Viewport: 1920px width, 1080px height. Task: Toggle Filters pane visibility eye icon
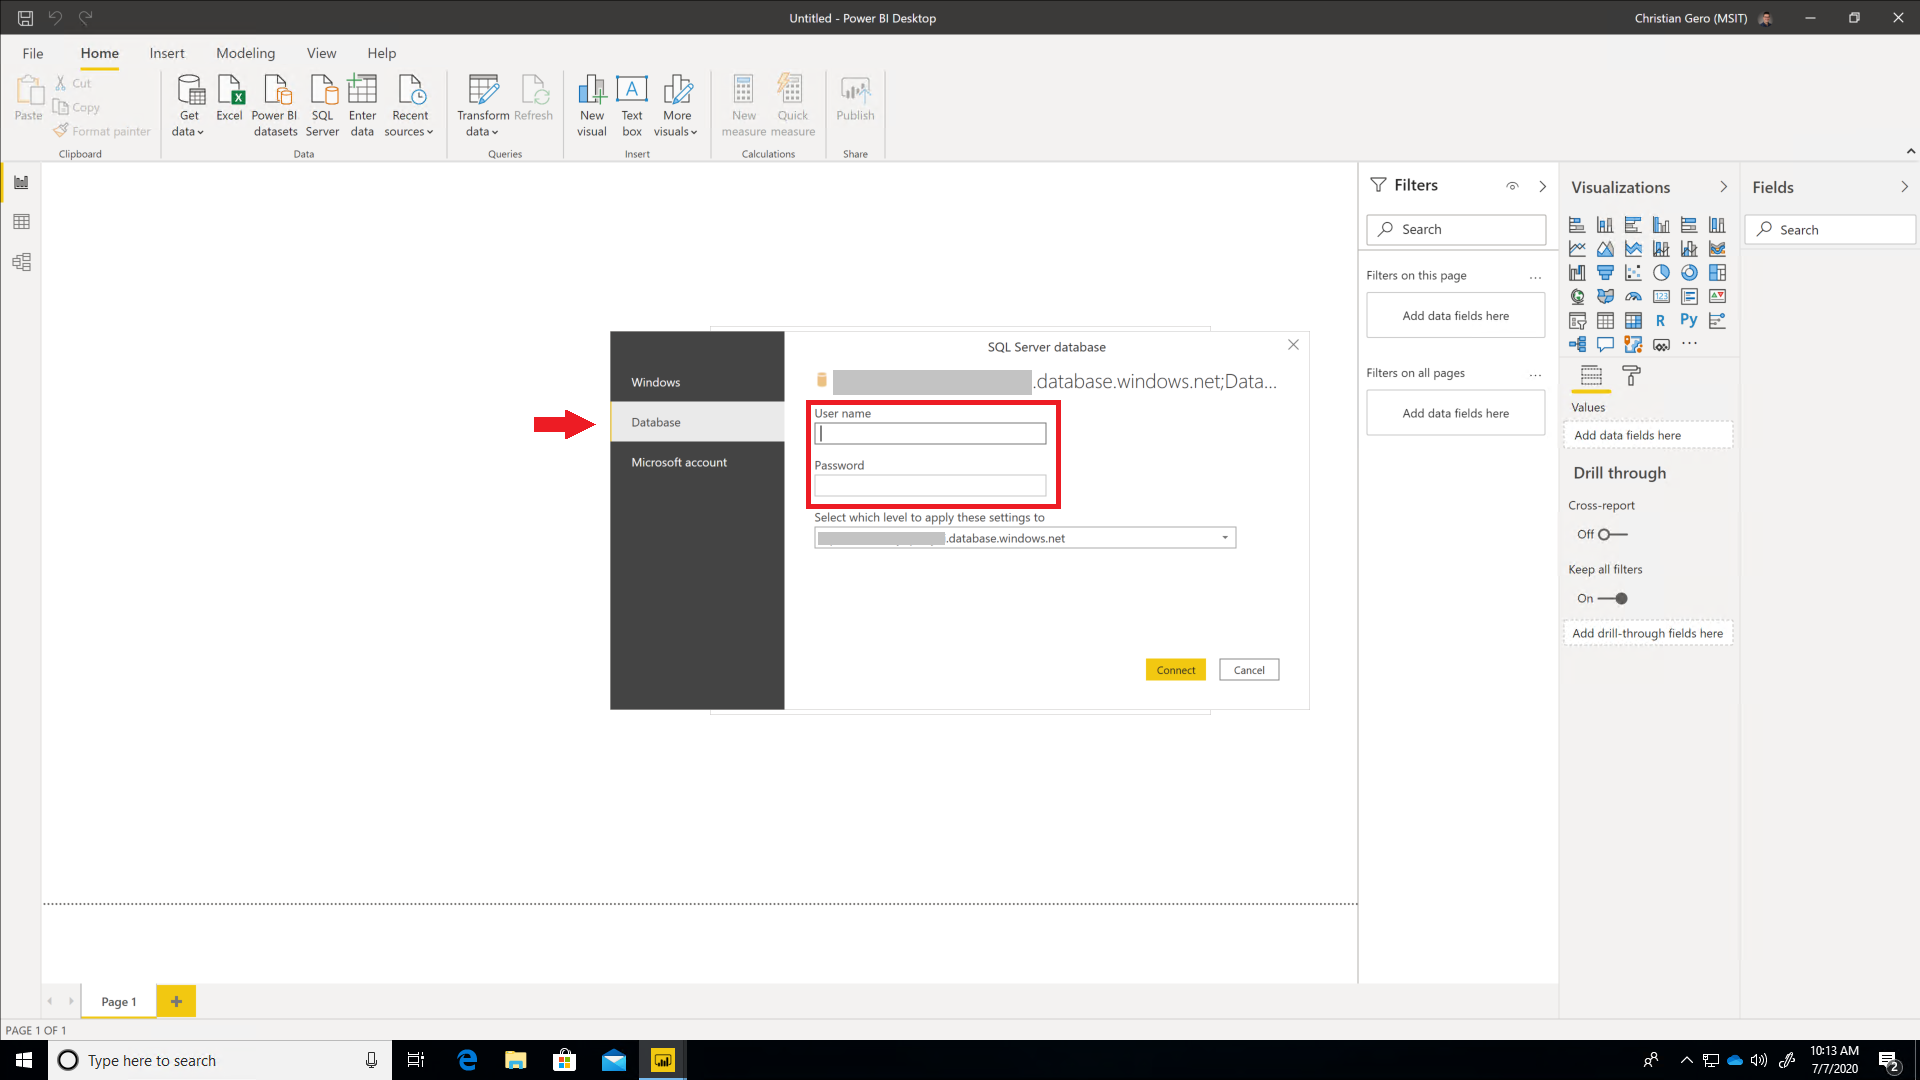(x=1512, y=186)
